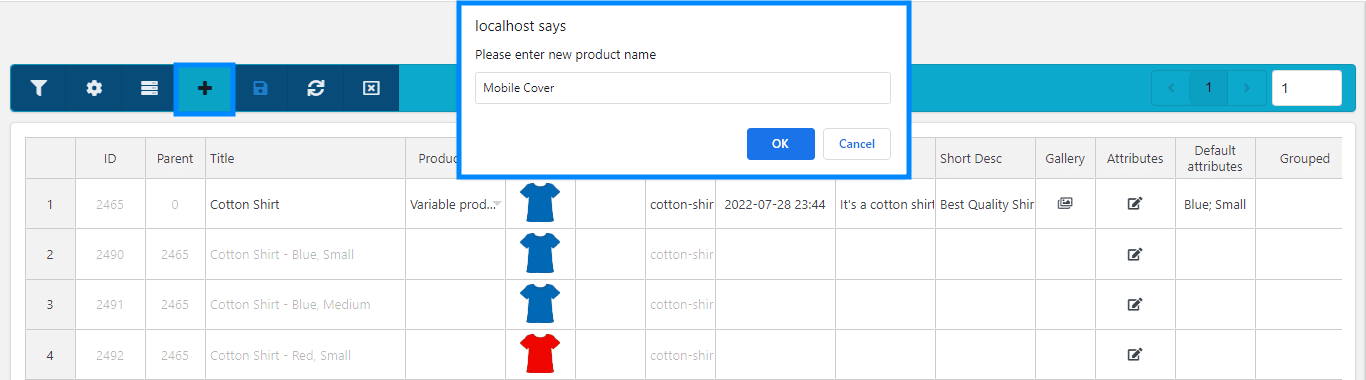Edit attributes of the Cotton Shirt row
The height and width of the screenshot is (380, 1366).
(x=1135, y=204)
